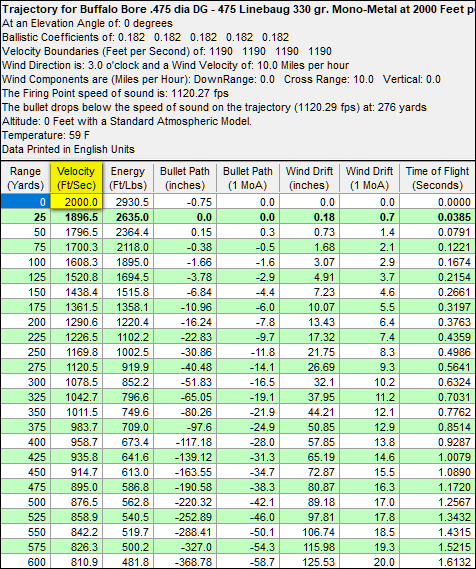Select the Bullet Path (1 MoA) header
Viewport: 476px width, 569px height.
(x=247, y=178)
